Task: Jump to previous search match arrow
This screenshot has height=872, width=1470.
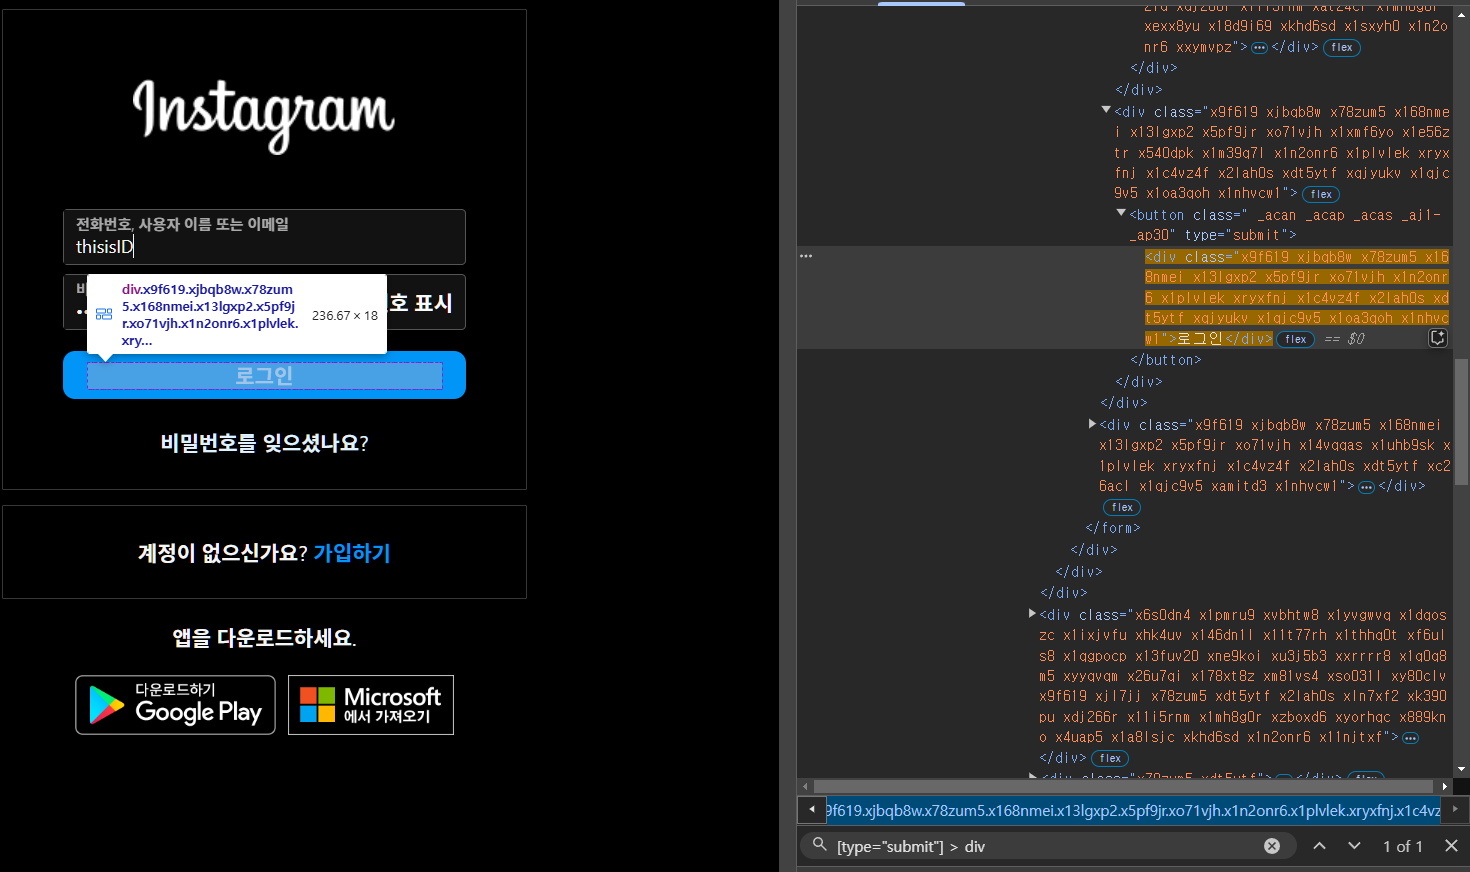Action: [1319, 846]
